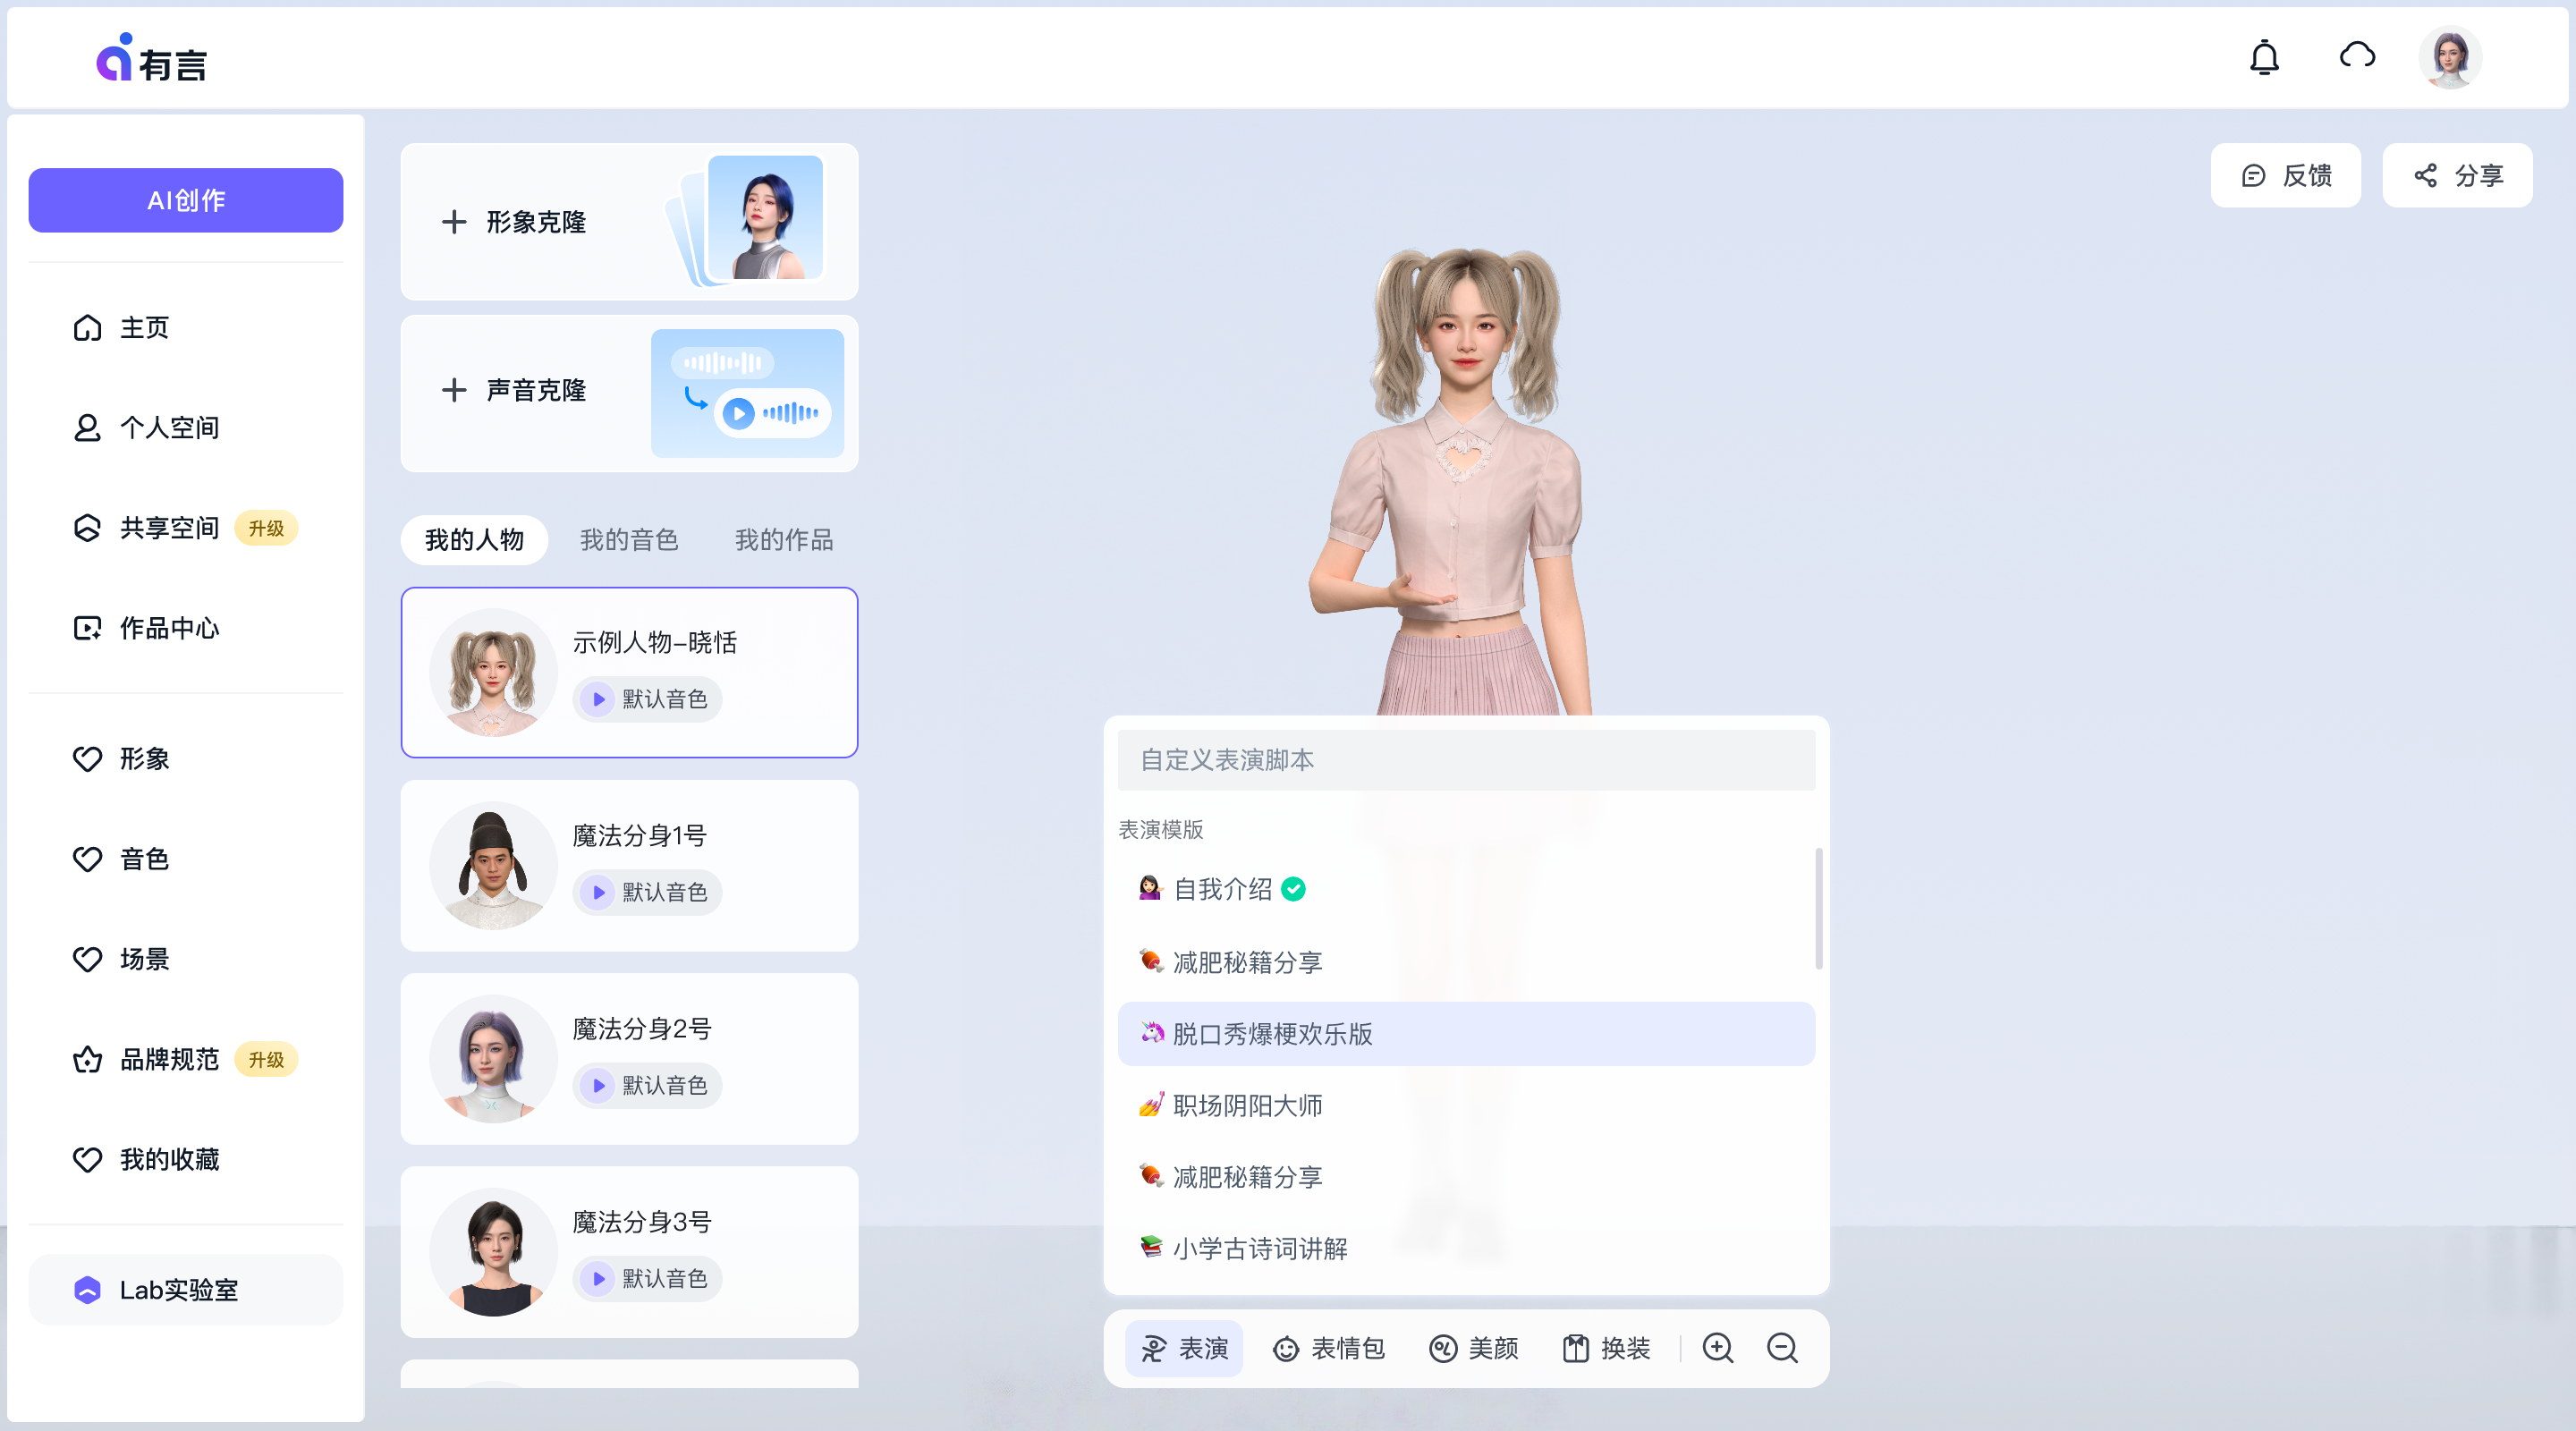Viewport: 2576px width, 1431px height.
Task: Click the template list scrollbar
Action: 1818,908
